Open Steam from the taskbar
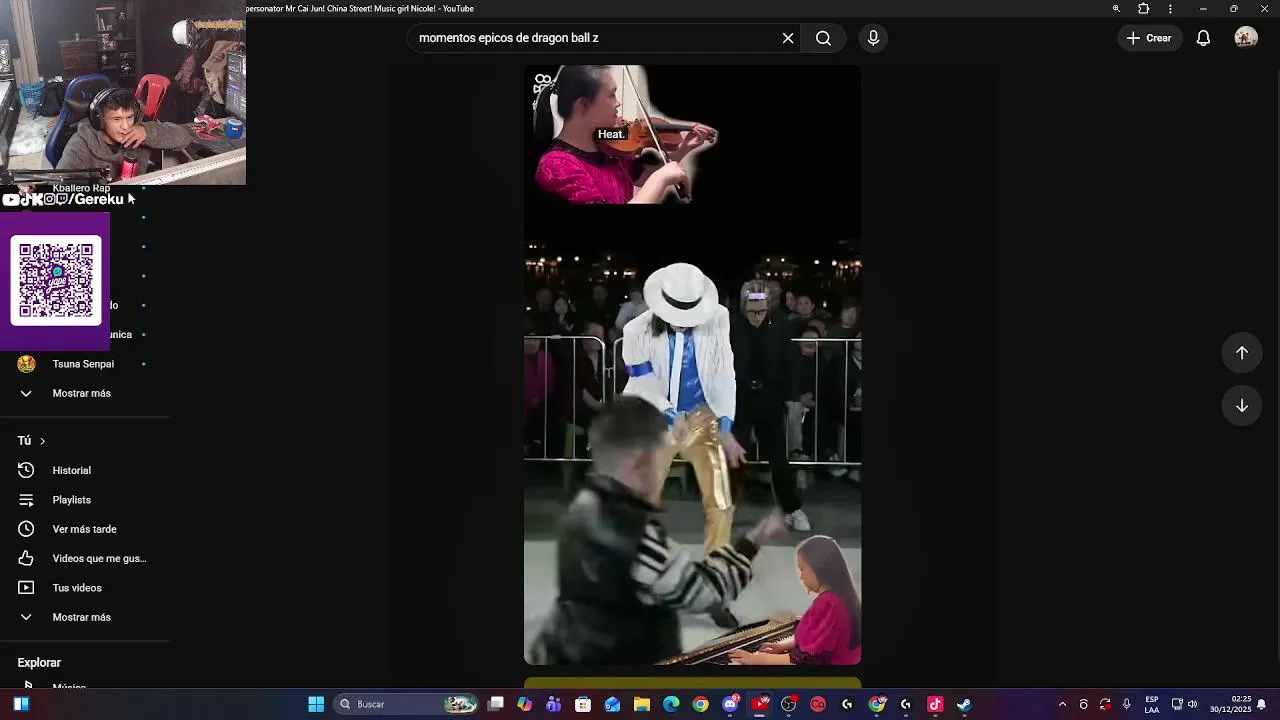The image size is (1280, 720). pos(964,704)
